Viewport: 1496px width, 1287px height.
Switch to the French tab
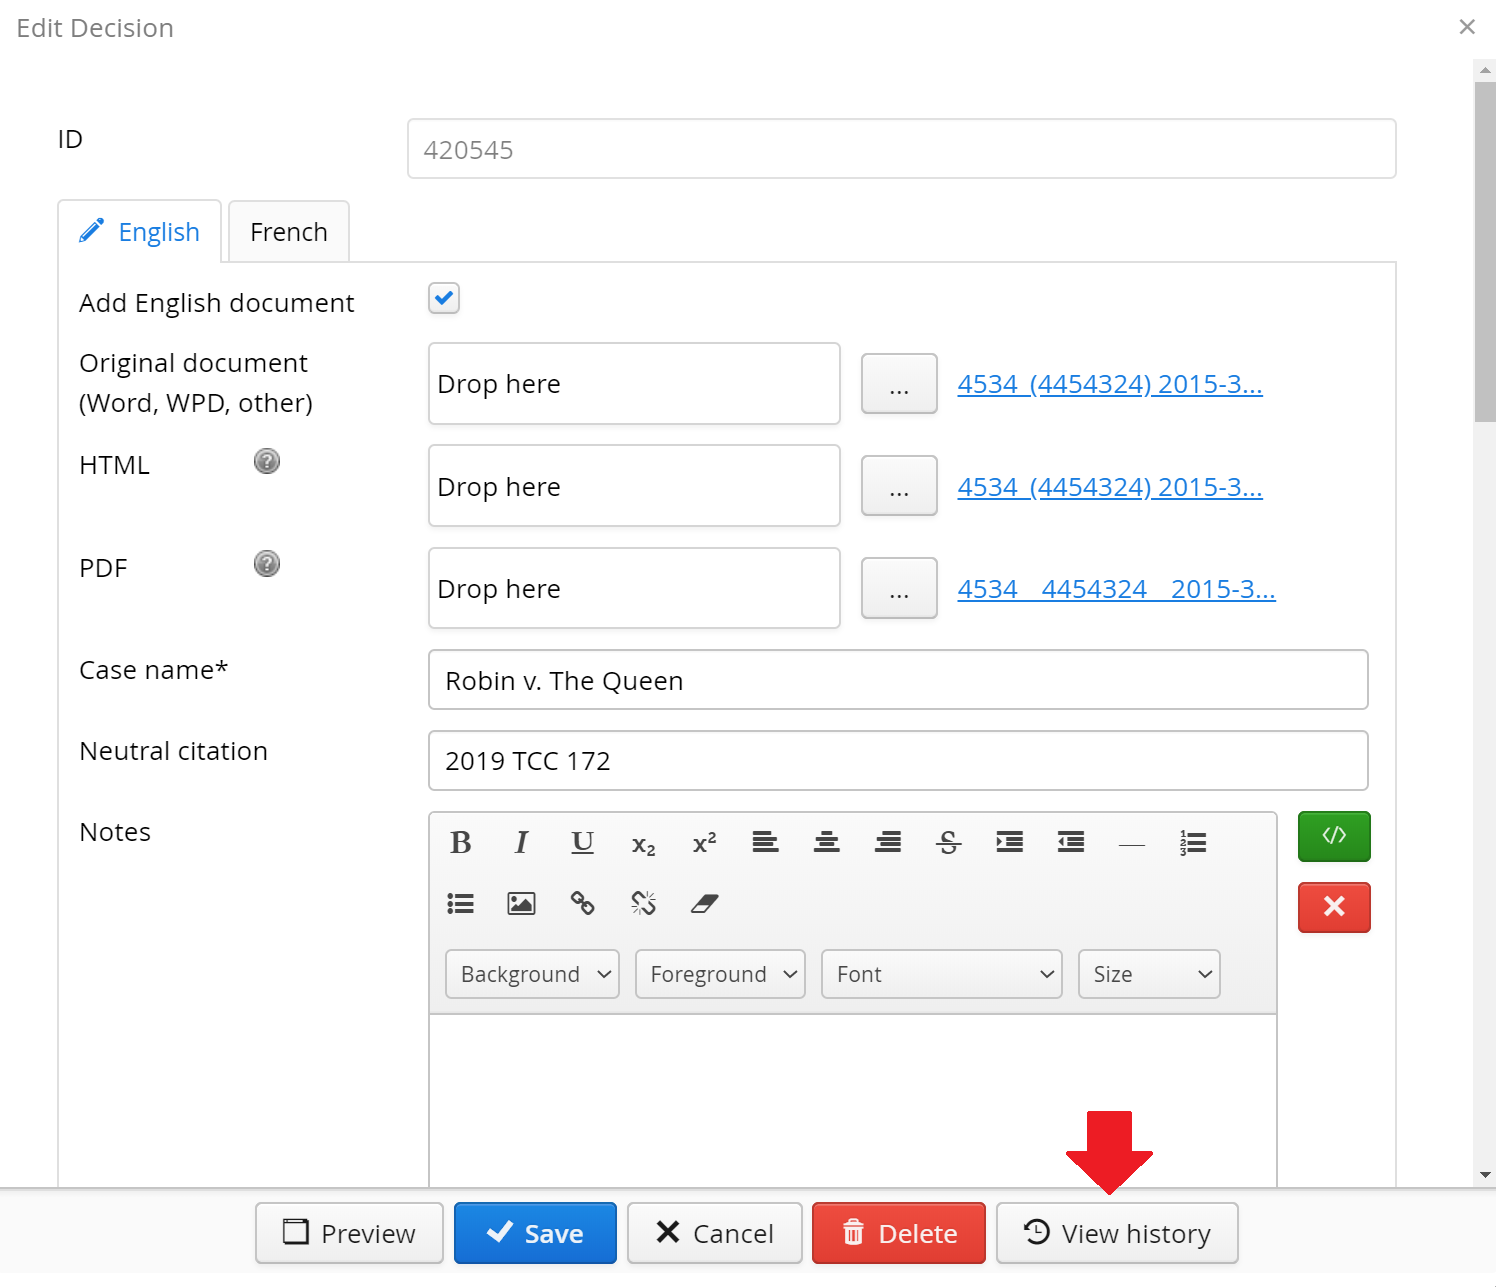[289, 232]
